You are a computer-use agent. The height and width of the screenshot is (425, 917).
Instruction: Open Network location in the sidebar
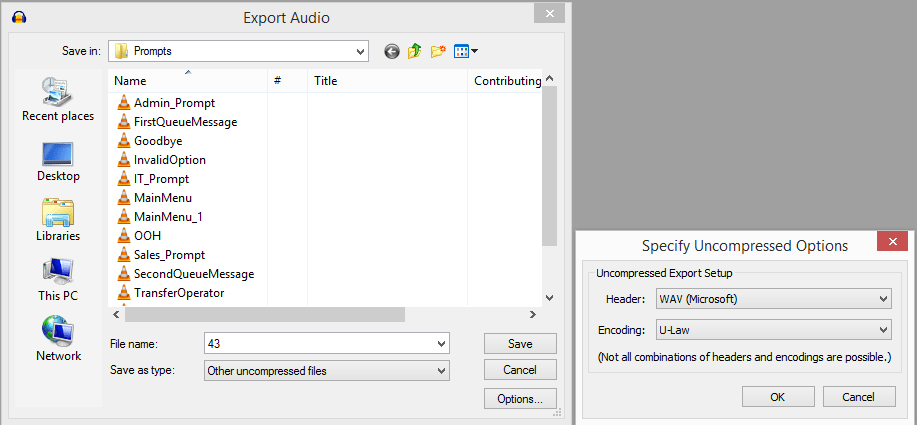click(x=58, y=340)
